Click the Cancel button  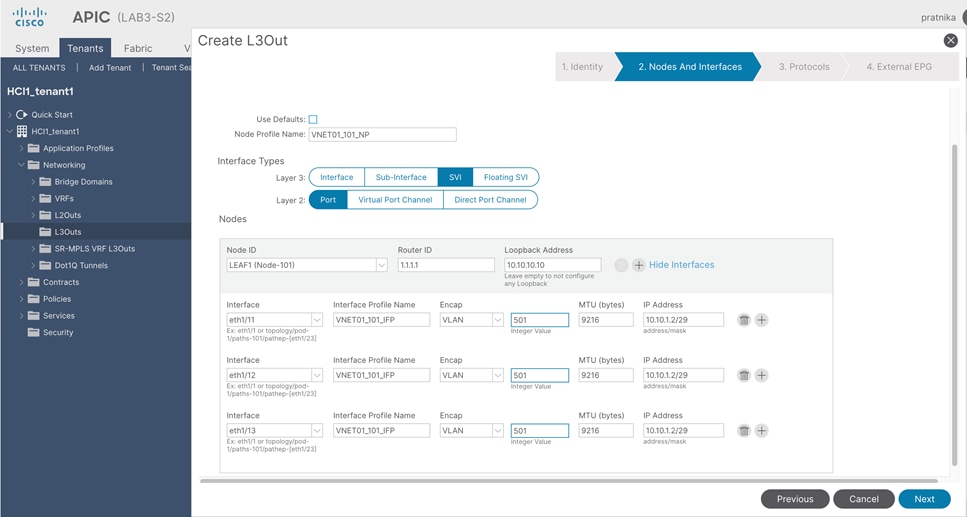click(x=863, y=499)
